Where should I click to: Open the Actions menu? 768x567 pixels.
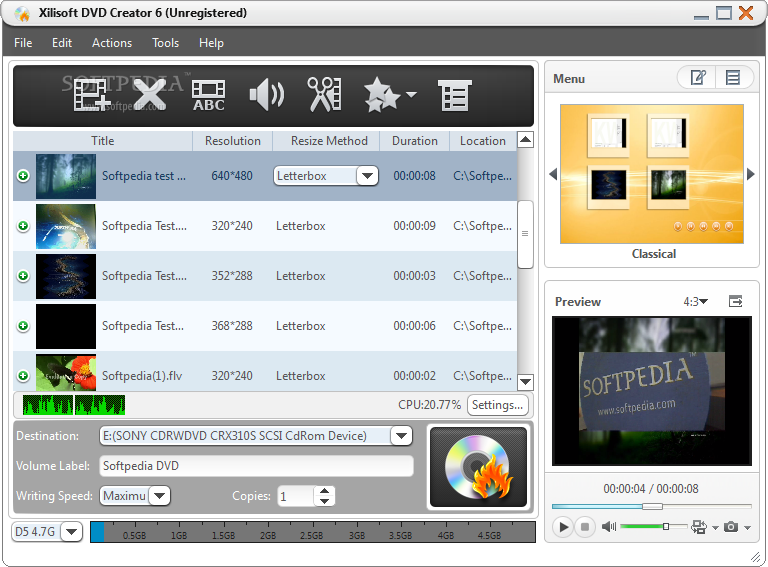point(112,43)
